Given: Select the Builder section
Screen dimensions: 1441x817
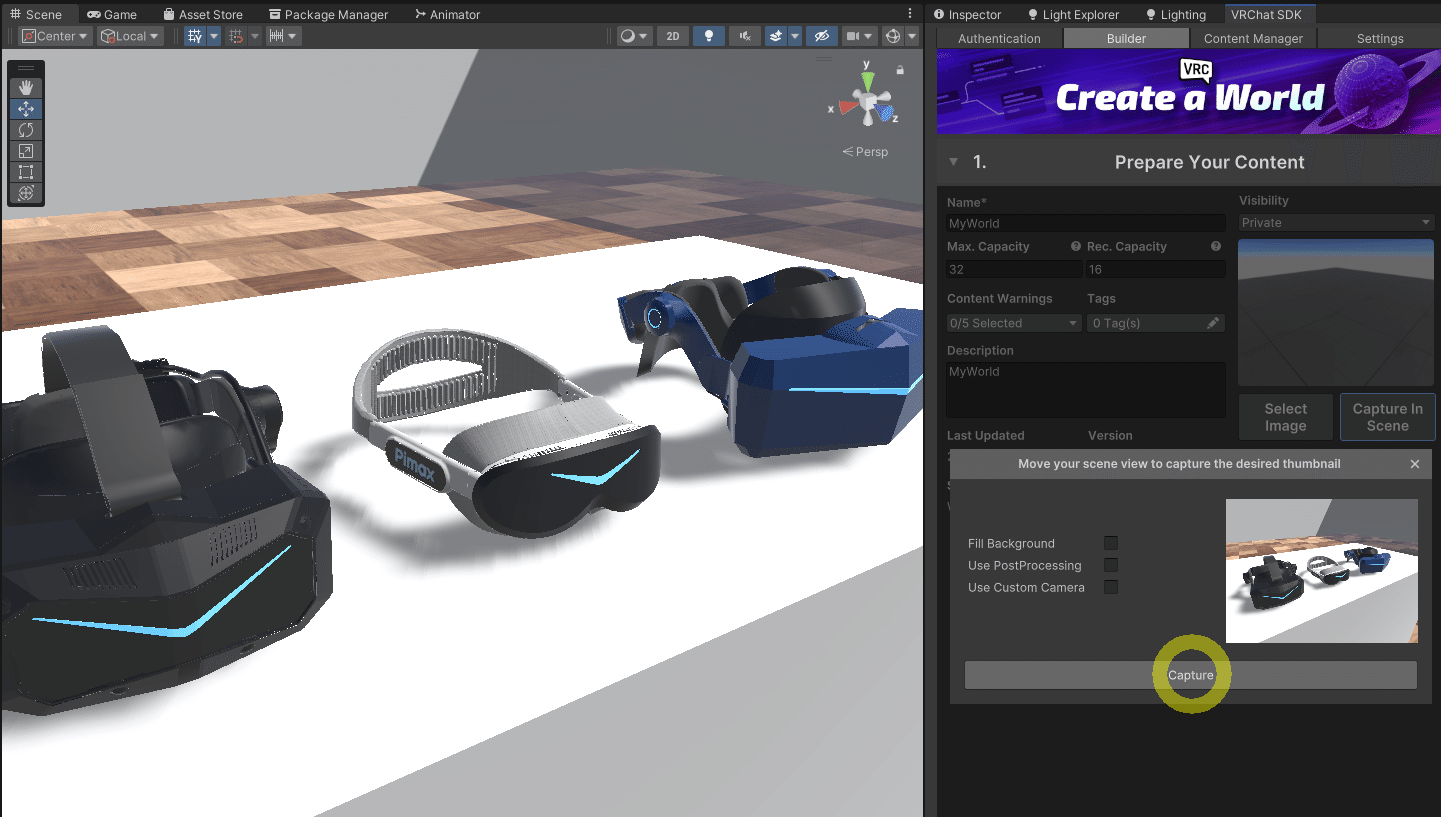Looking at the screenshot, I should tap(1126, 38).
